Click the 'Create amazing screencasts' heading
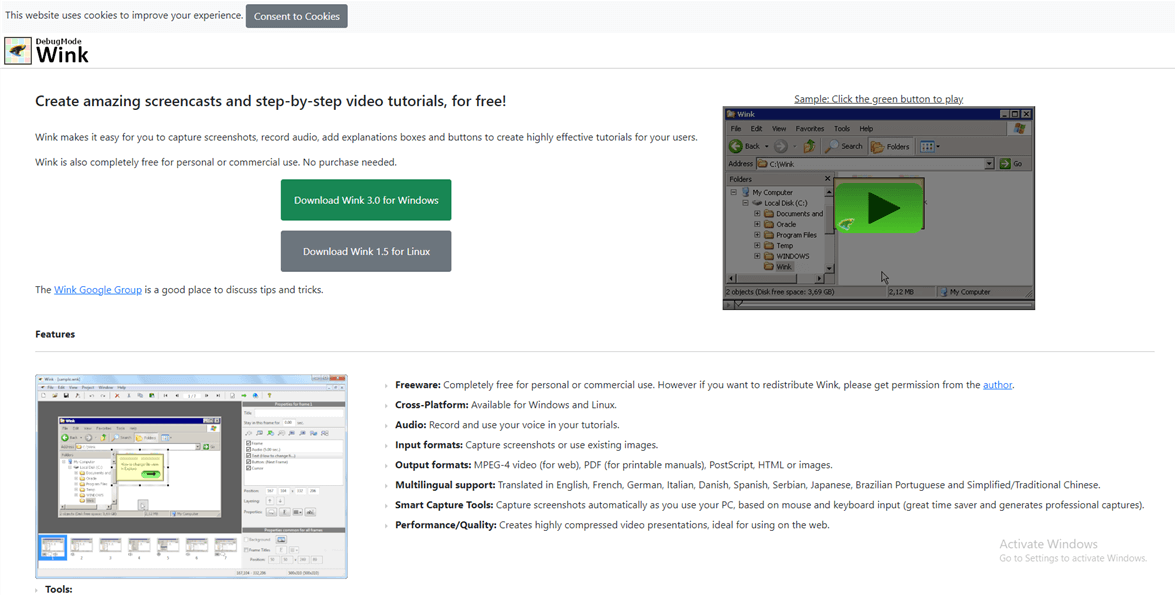Viewport: 1175px width, 595px height. [271, 100]
